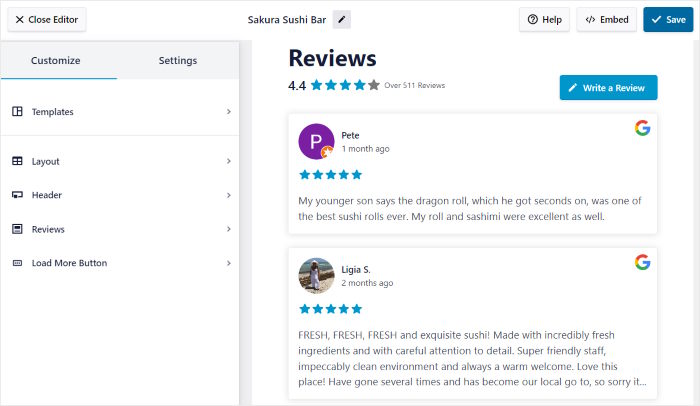Expand the Templates section chevron
Screen dimensions: 700x406
[x=229, y=112]
